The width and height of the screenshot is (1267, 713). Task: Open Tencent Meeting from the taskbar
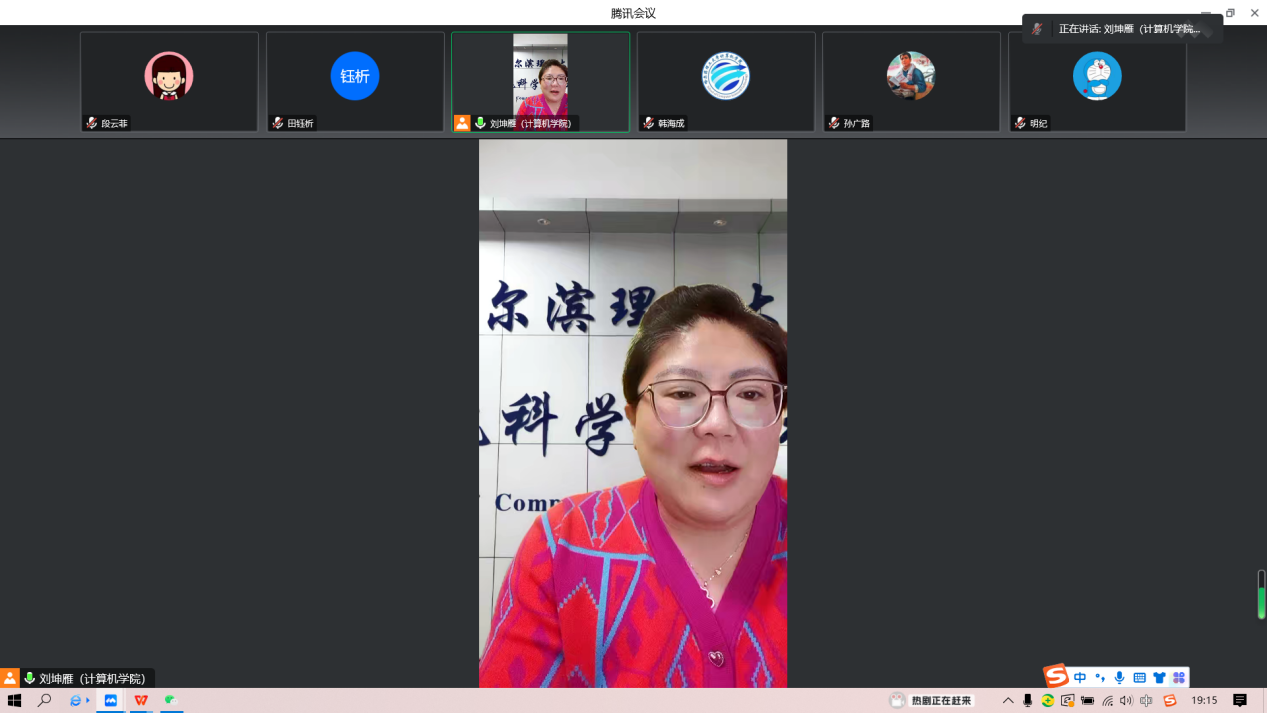coord(111,701)
